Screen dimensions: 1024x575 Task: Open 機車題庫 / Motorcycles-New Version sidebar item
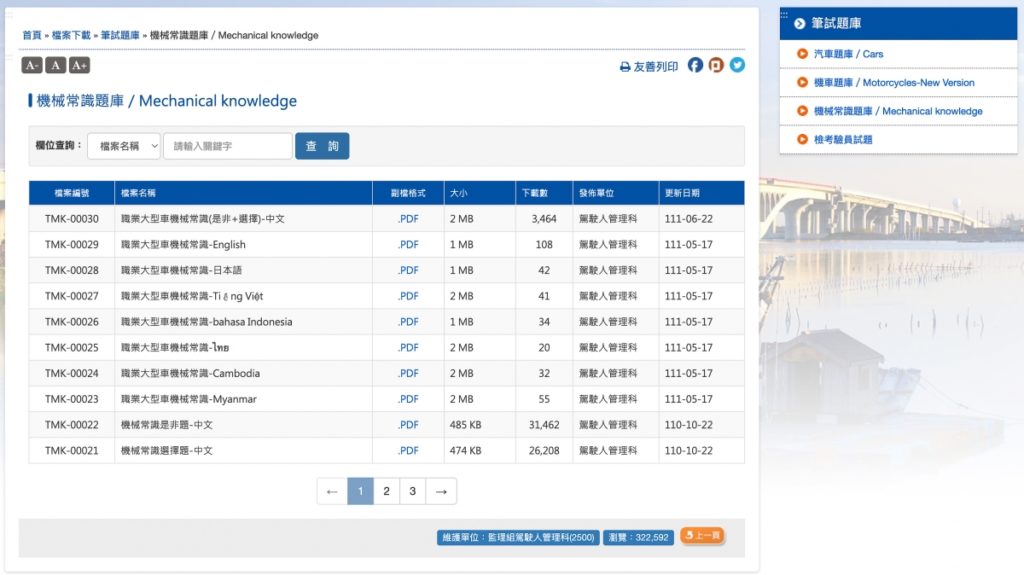[893, 83]
